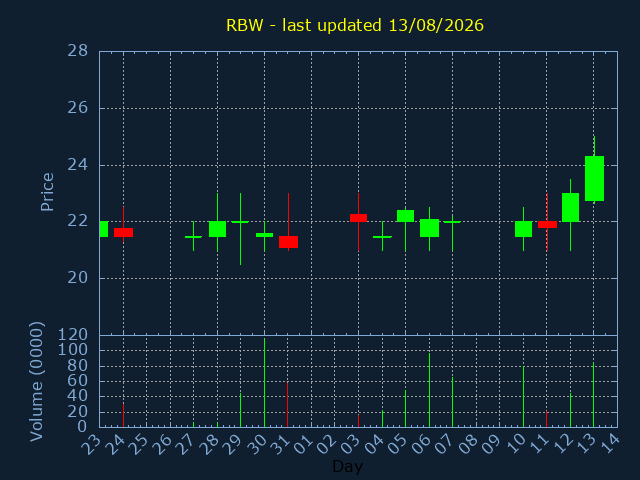640x480 pixels.
Task: Click the 100 volume tick label
Action: click(73, 350)
